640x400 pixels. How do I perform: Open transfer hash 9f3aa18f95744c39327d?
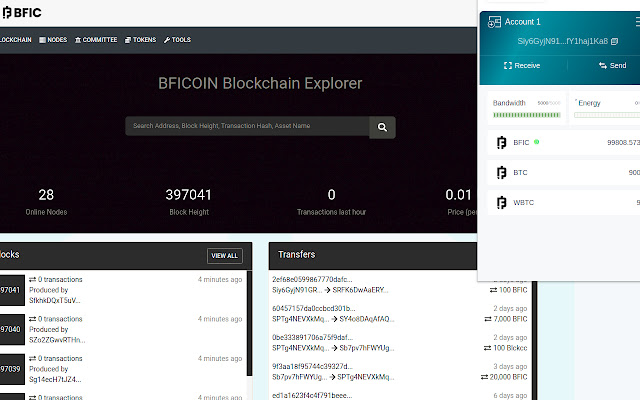click(x=312, y=367)
